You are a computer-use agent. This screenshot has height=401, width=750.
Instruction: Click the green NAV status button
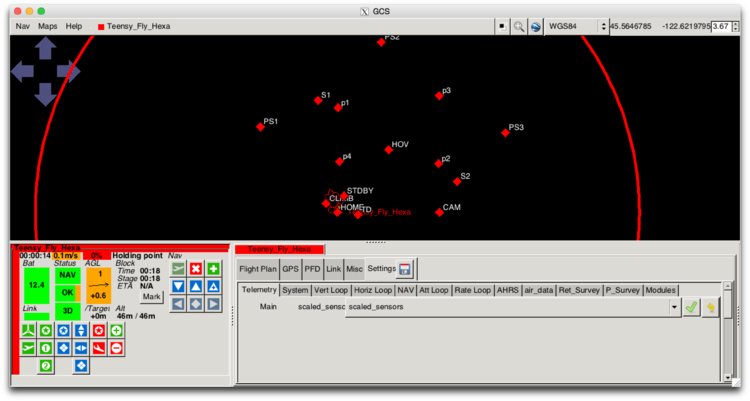[67, 275]
